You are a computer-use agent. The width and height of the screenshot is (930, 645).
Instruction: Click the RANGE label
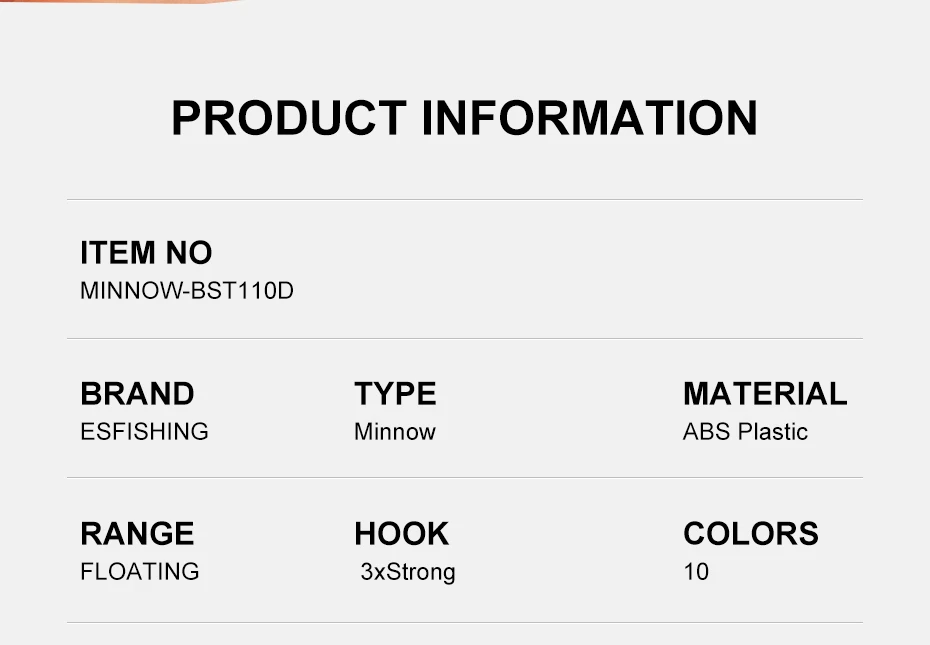click(x=137, y=534)
